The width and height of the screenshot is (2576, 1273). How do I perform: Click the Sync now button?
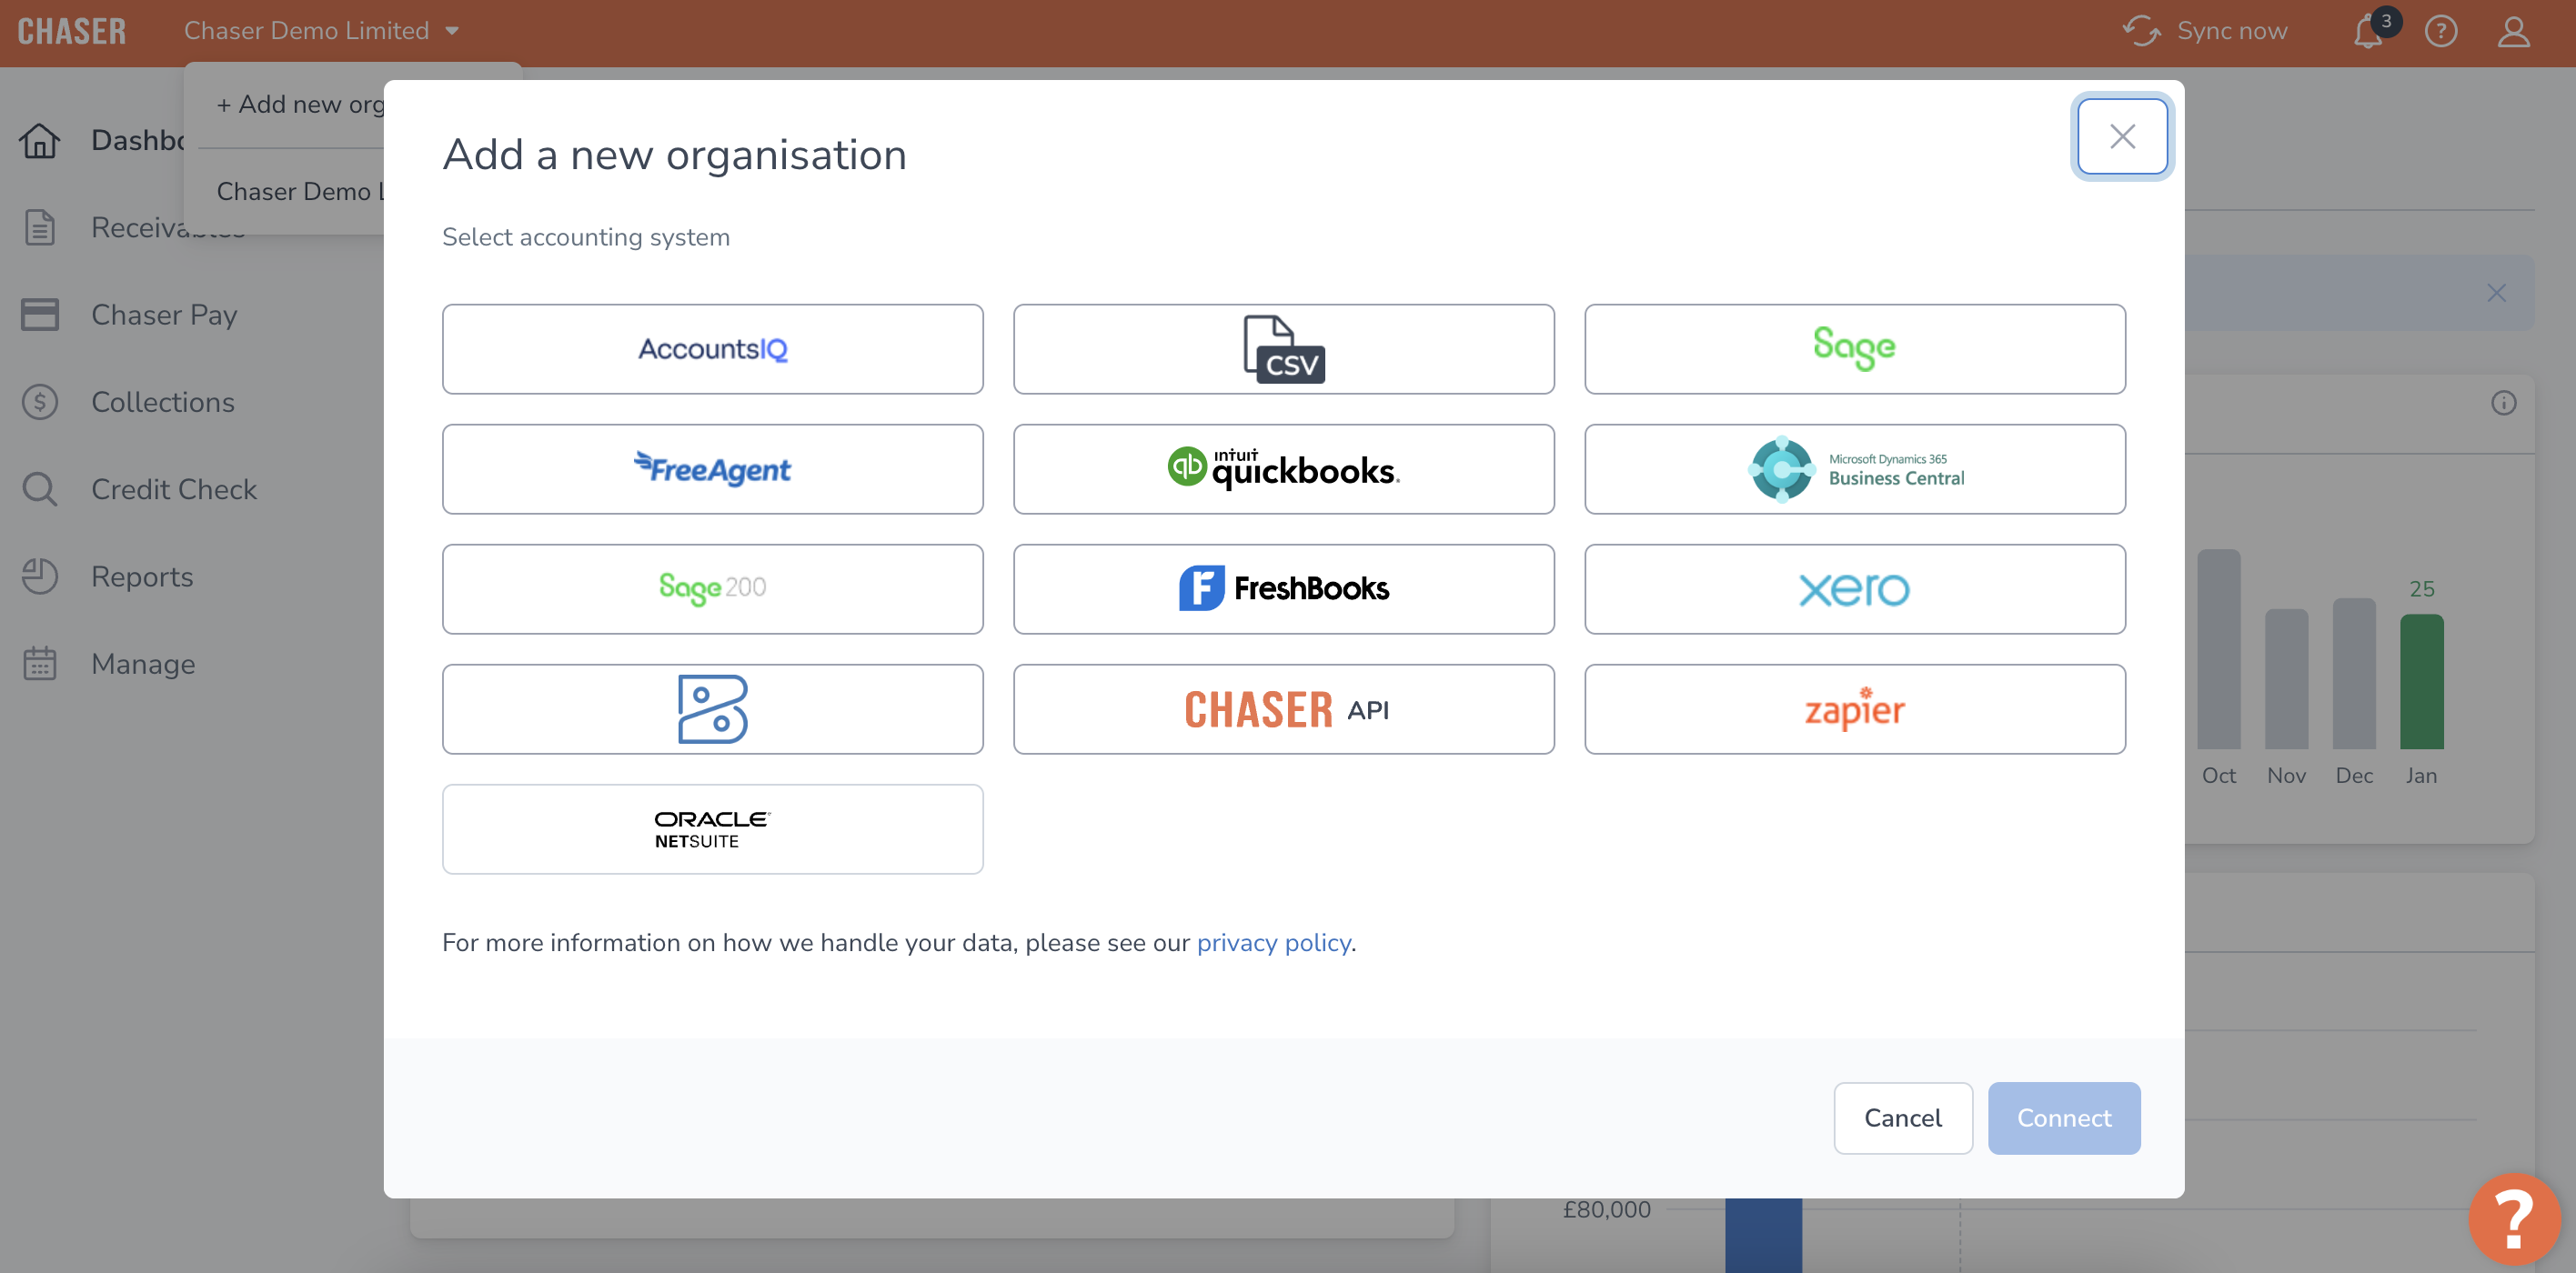(2218, 30)
